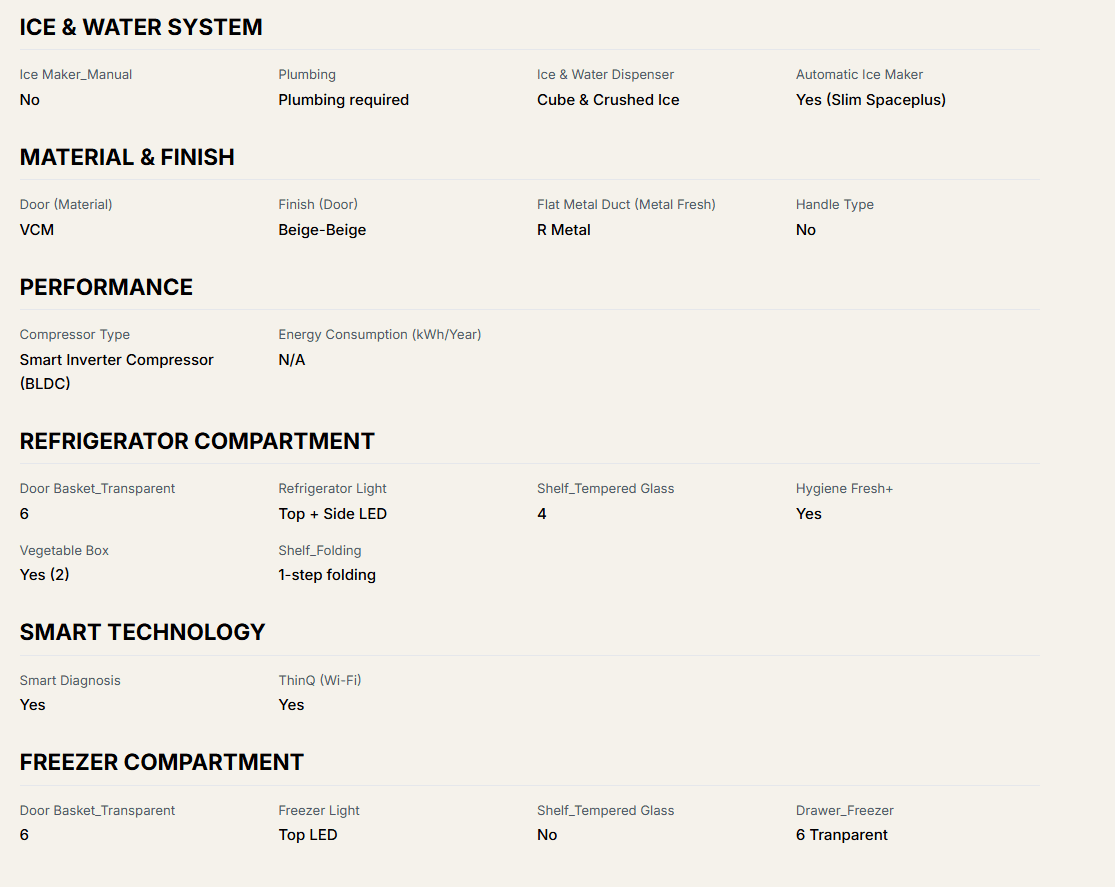Select the REFRIGERATOR COMPARTMENT heading
1115x887 pixels.
click(x=197, y=442)
